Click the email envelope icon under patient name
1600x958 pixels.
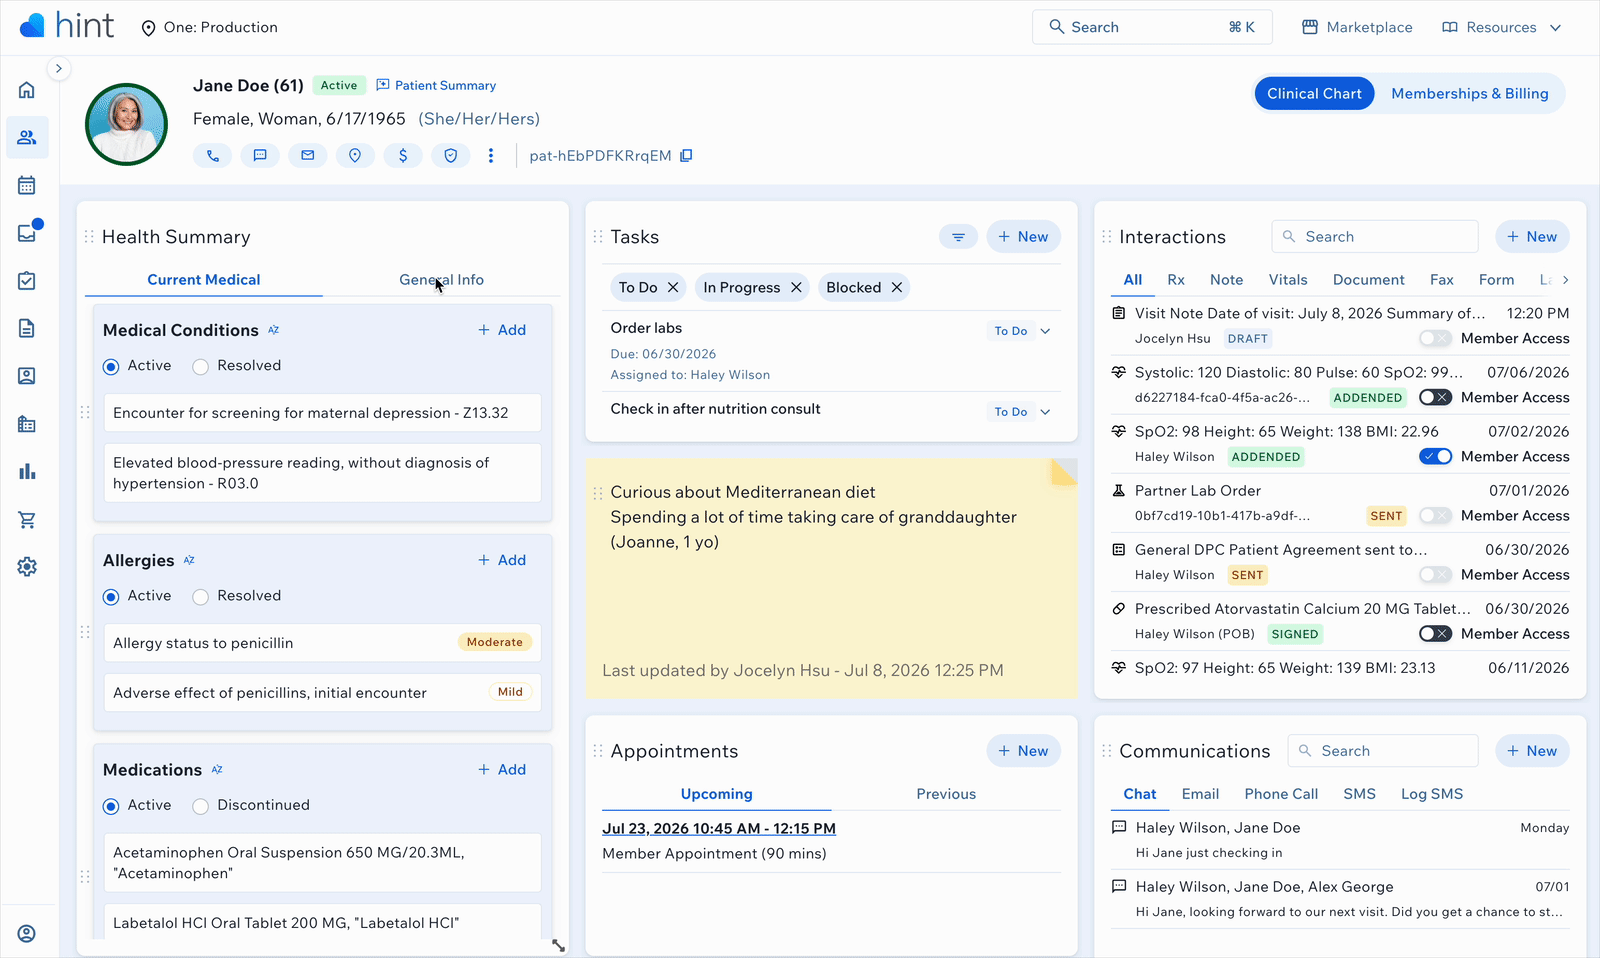pos(308,155)
